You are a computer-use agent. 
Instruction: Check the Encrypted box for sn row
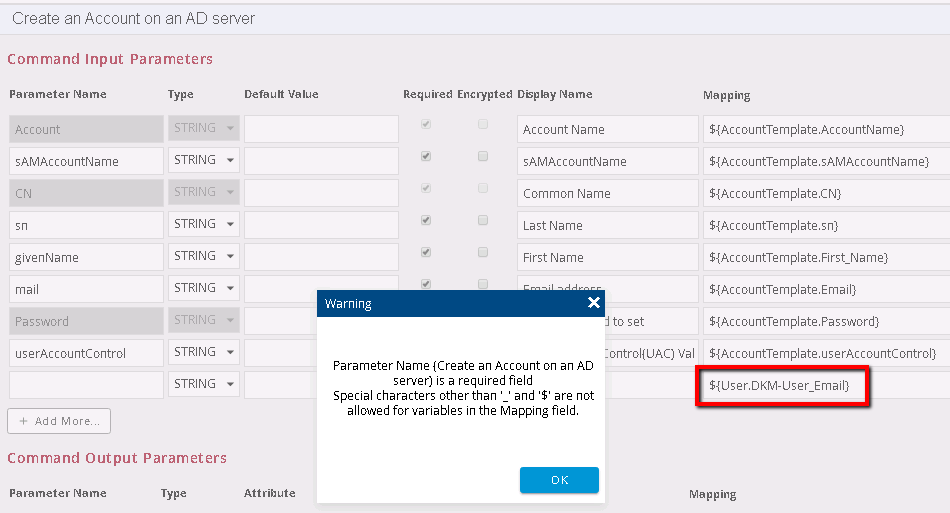click(x=483, y=221)
